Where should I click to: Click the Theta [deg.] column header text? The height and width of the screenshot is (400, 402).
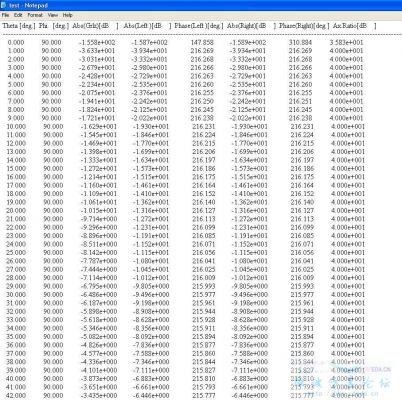[19, 26]
